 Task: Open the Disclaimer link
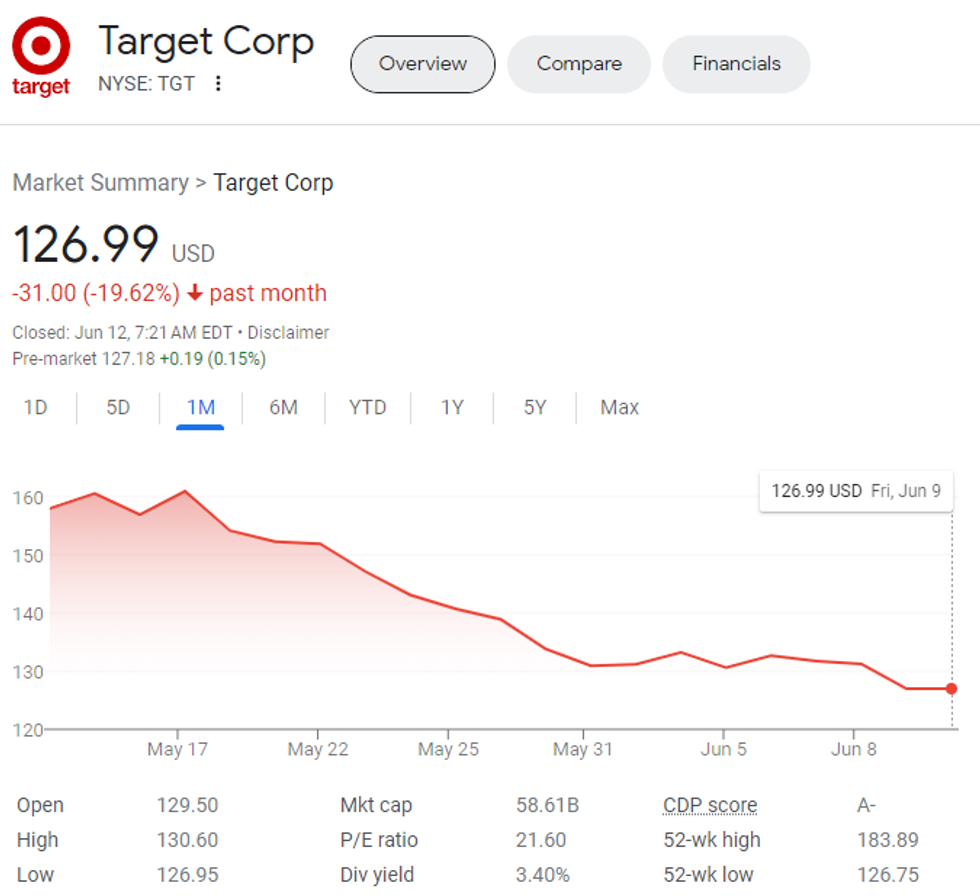tap(288, 333)
